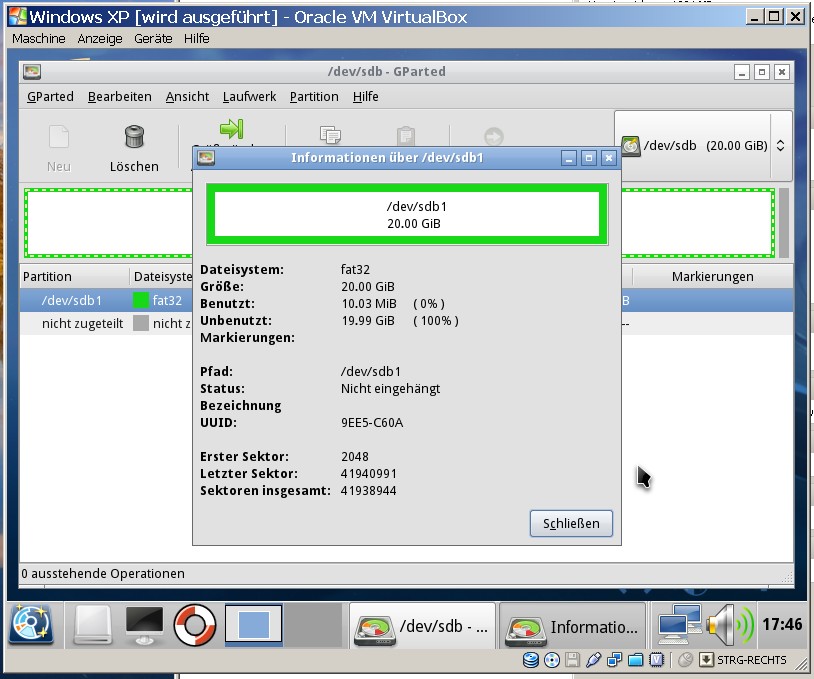The width and height of the screenshot is (814, 679).
Task: Click the gray unallocated color swatch
Action: tap(141, 323)
